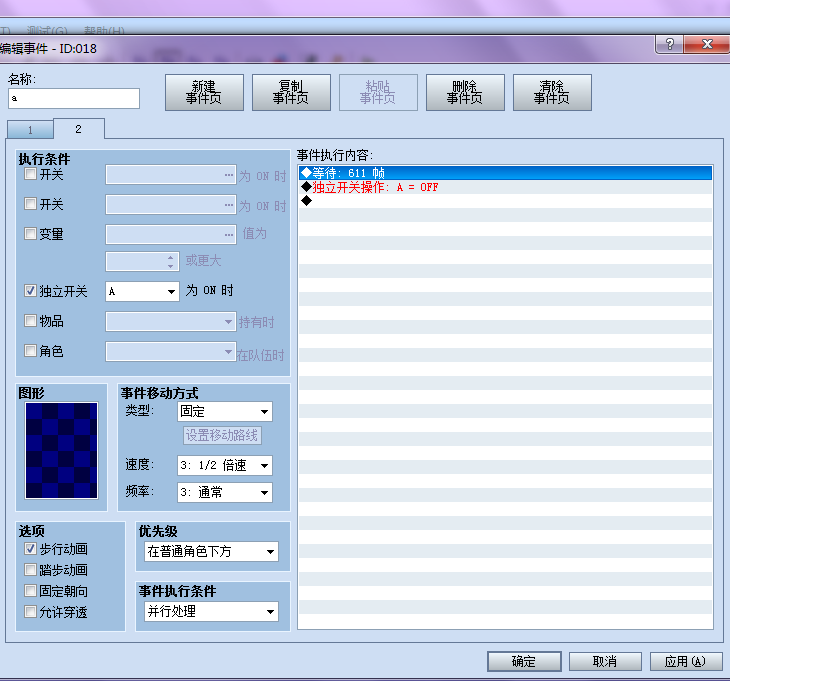Click the 图形 event graphic preview

click(62, 450)
